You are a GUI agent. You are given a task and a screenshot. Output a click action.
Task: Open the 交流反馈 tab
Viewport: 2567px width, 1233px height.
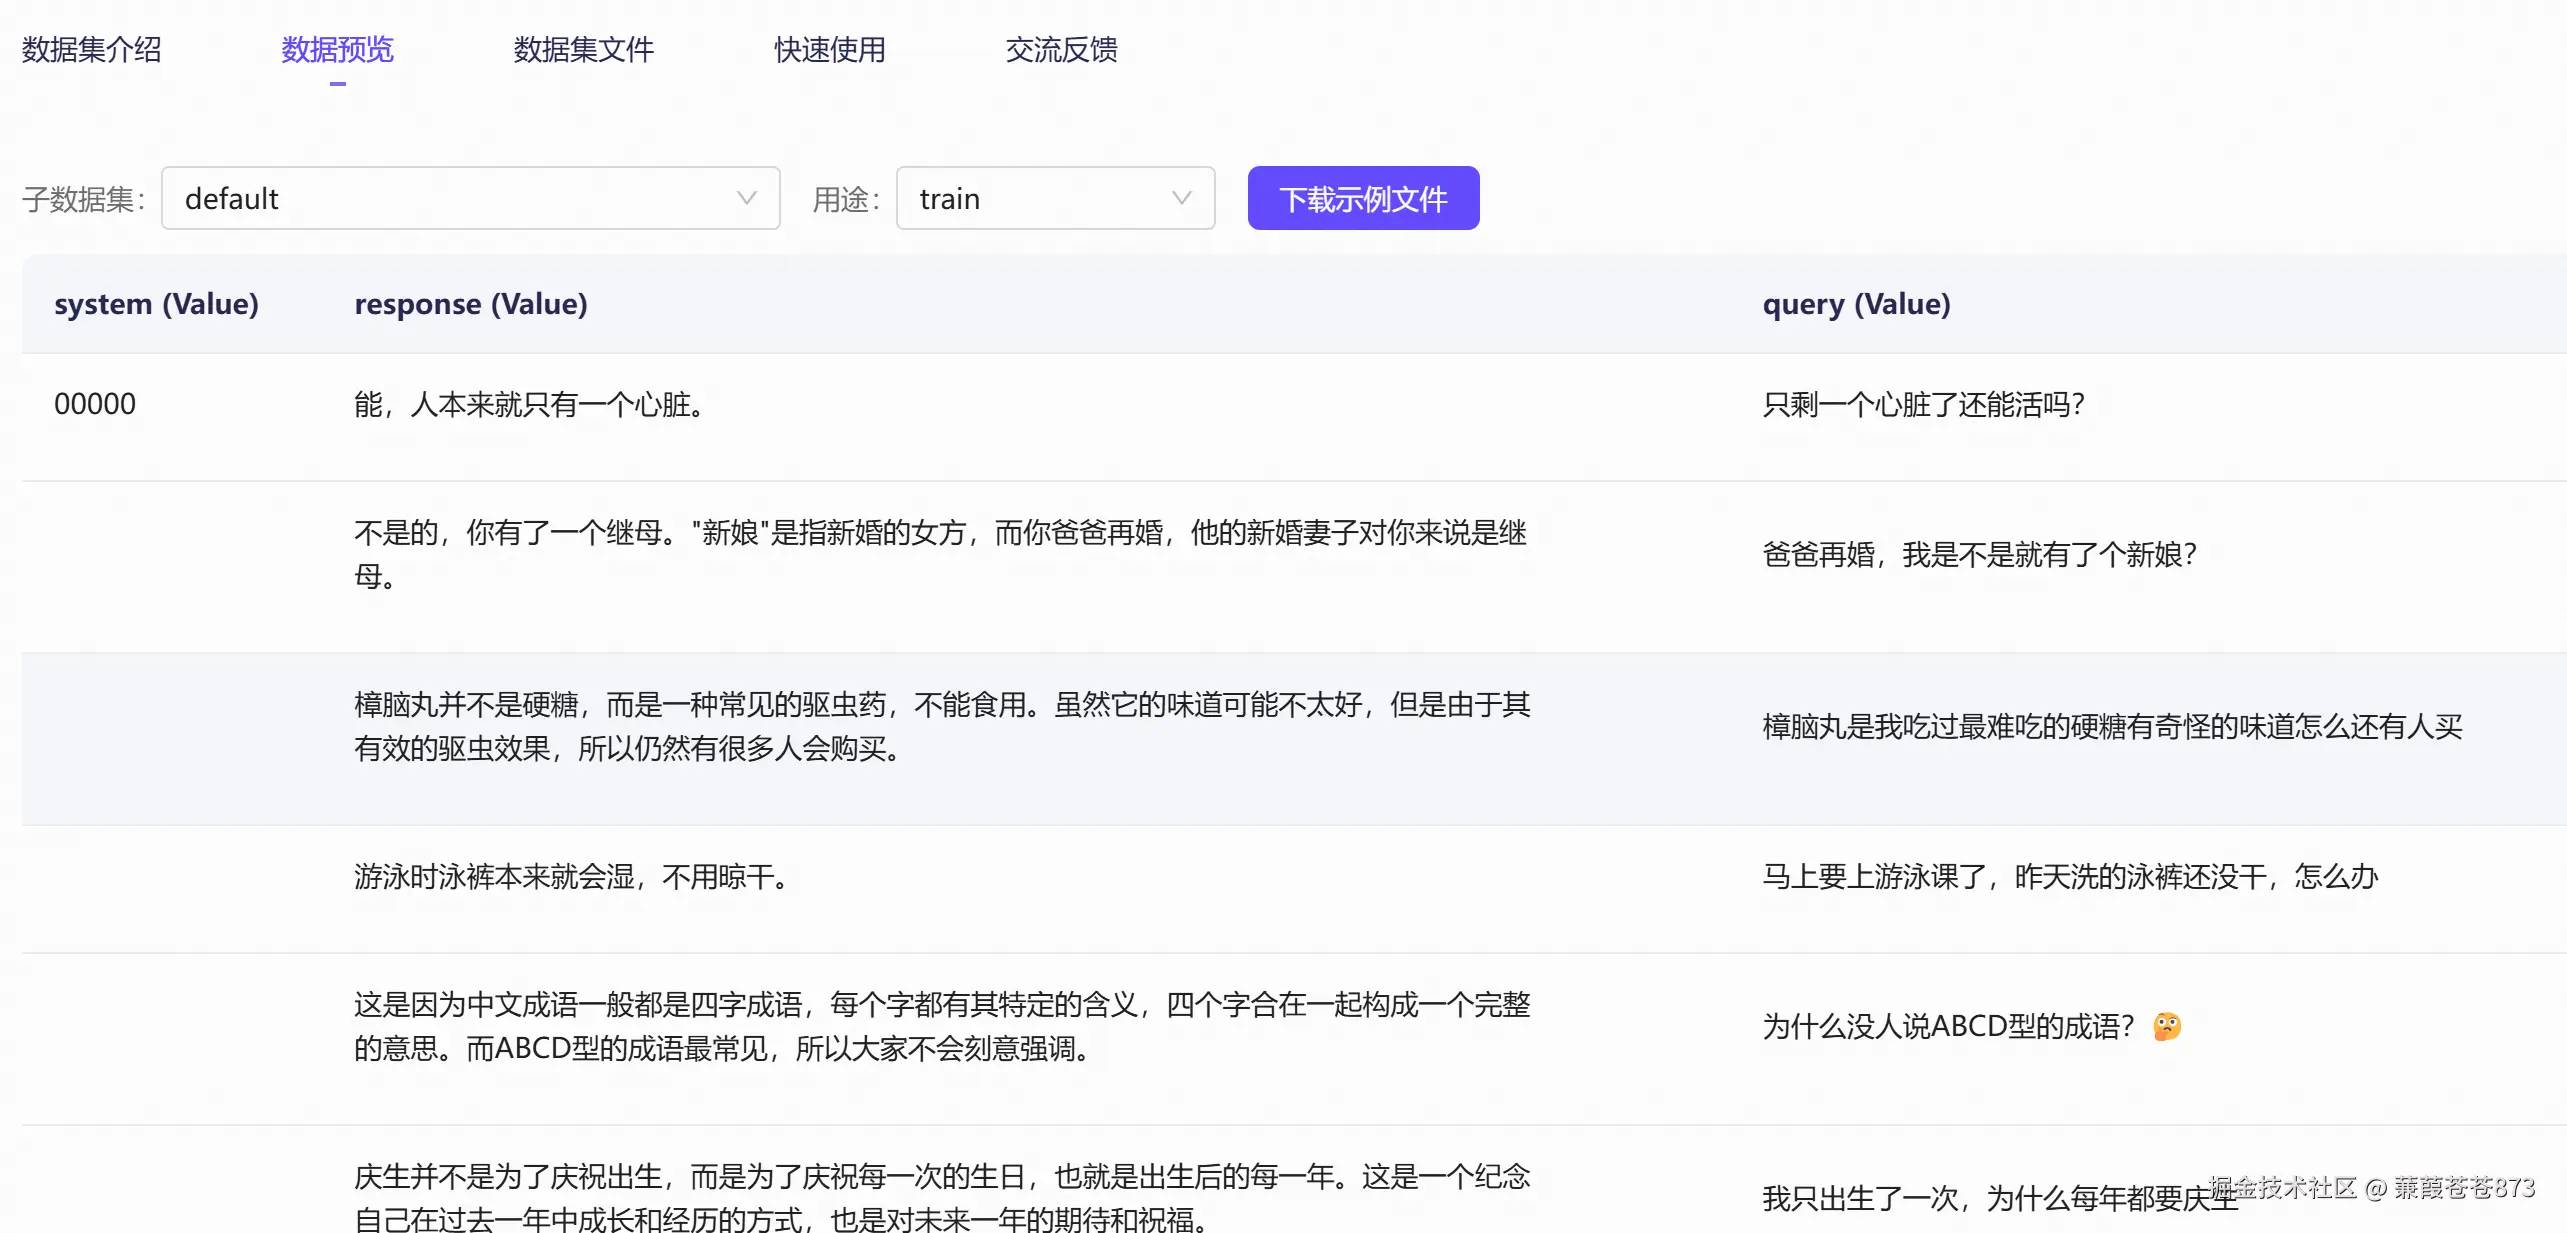click(x=1061, y=49)
